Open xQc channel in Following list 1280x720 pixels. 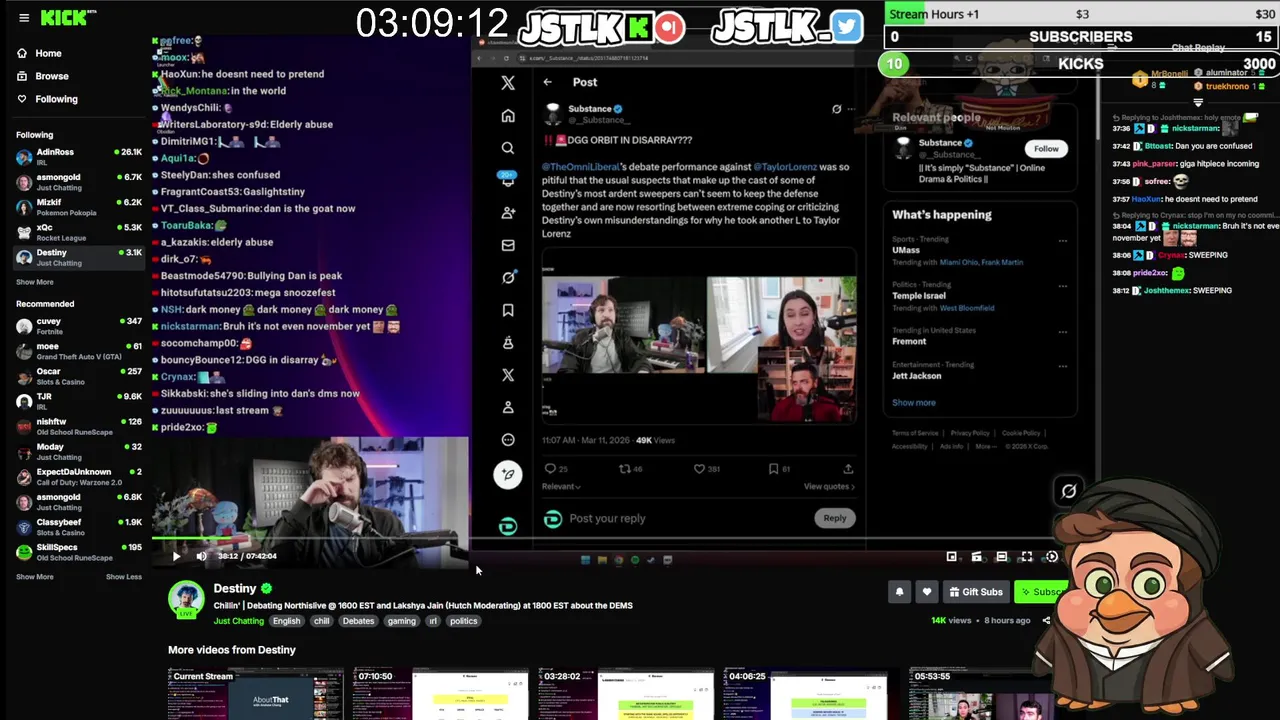point(79,232)
